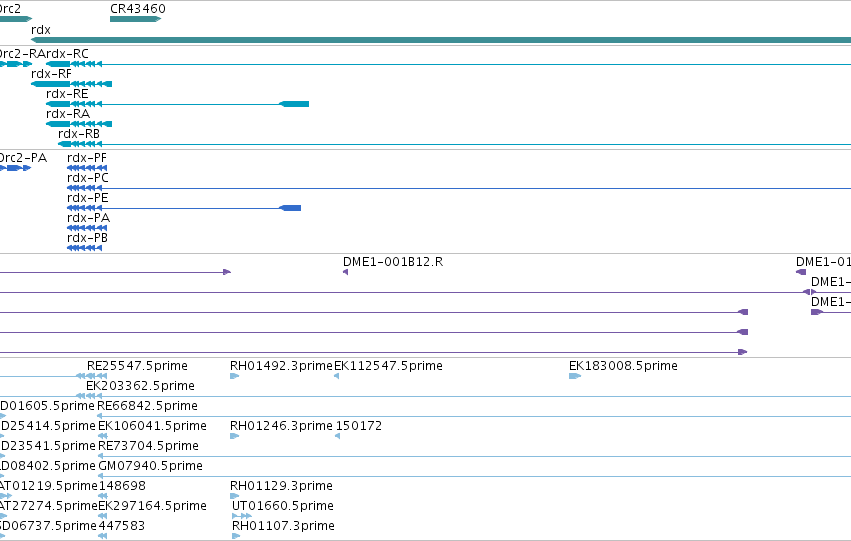Open the RE73704.5prime EST label
851x541 pixels.
click(149, 447)
